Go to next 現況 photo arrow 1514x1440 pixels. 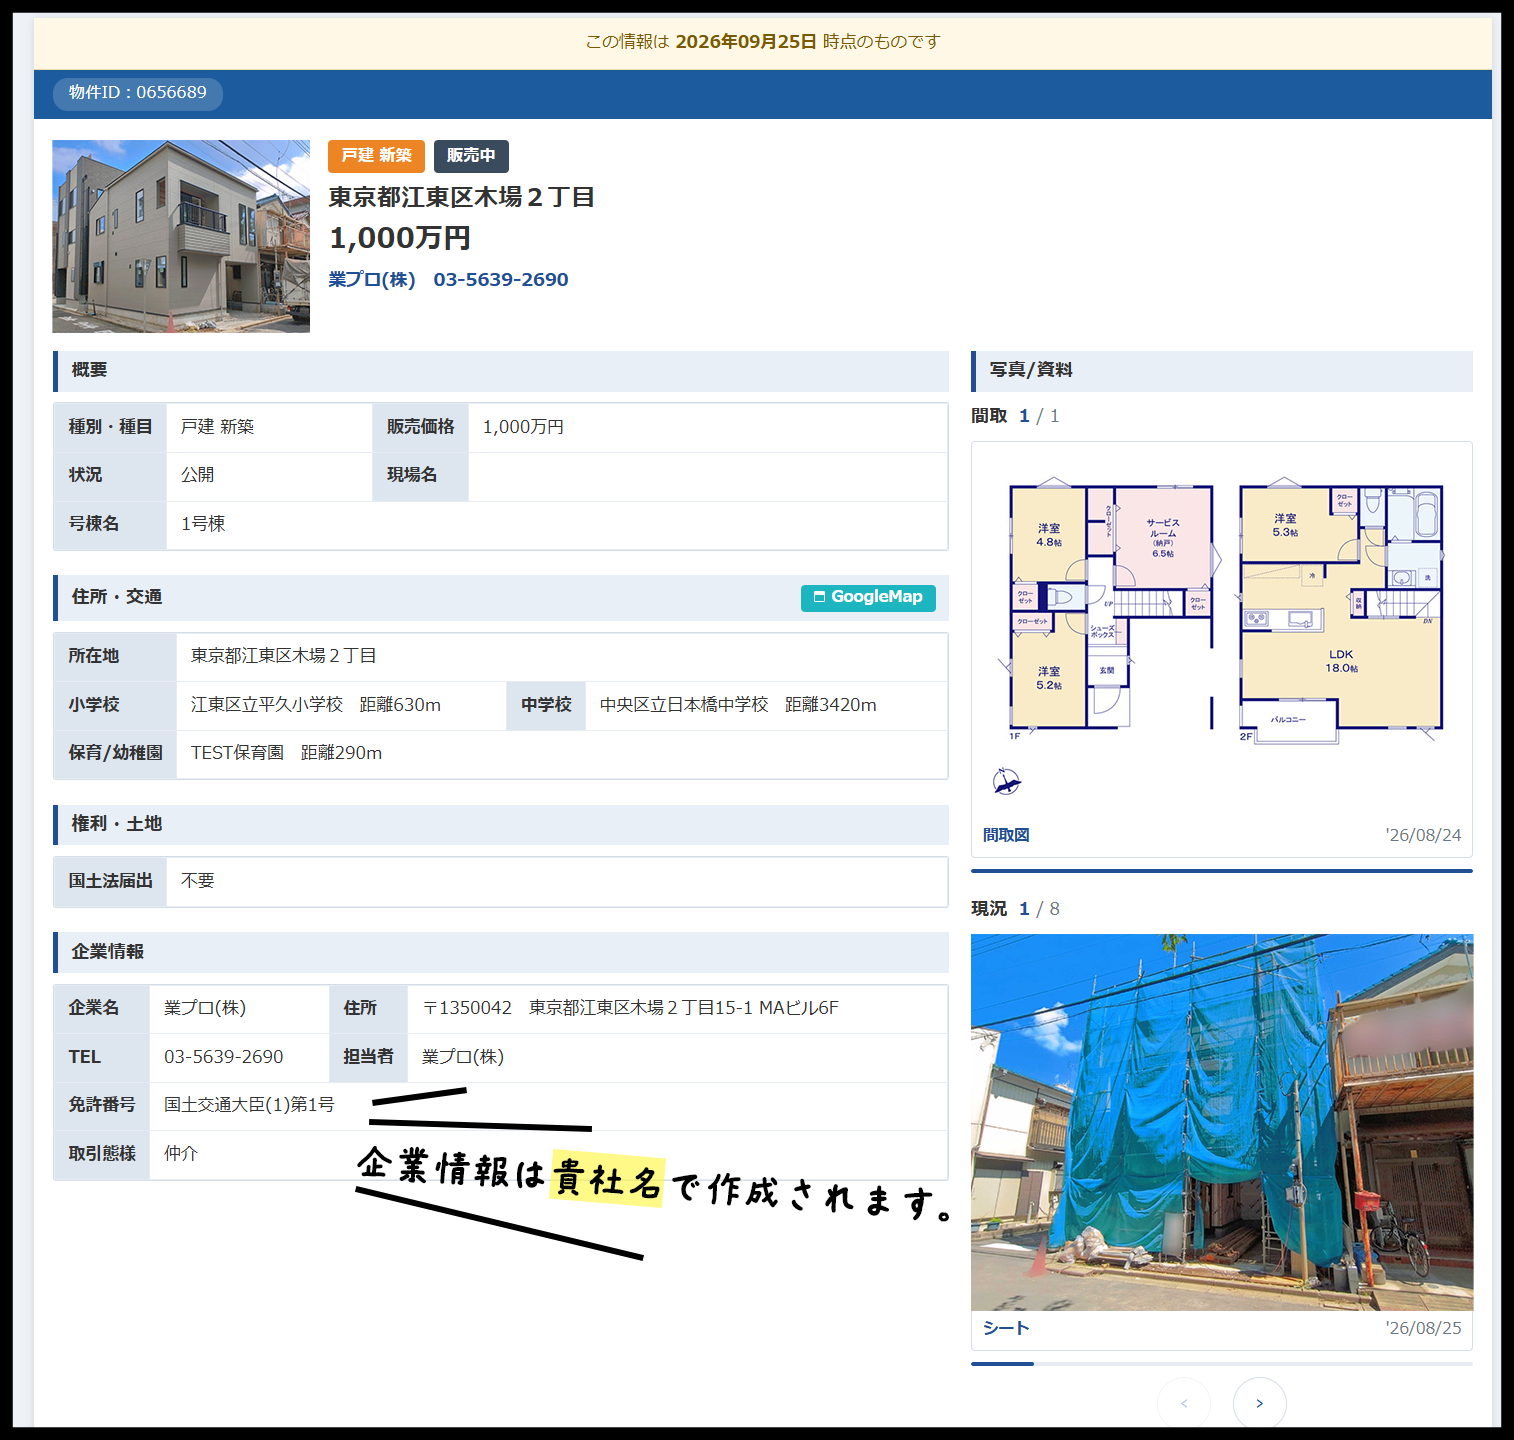(x=1259, y=1403)
